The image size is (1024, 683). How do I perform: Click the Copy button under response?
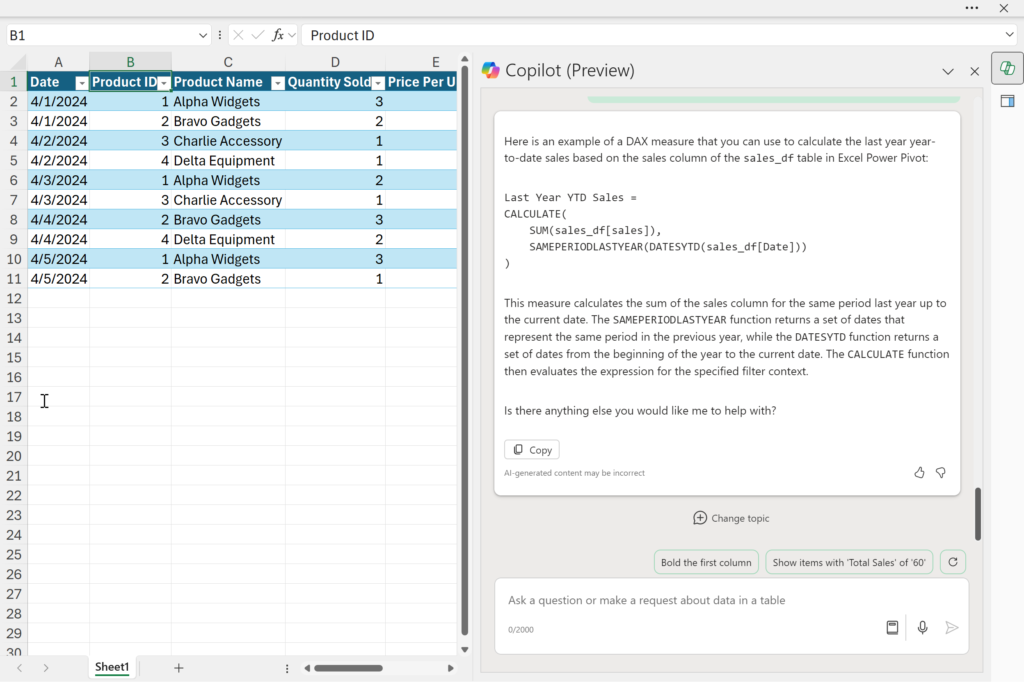pyautogui.click(x=532, y=450)
